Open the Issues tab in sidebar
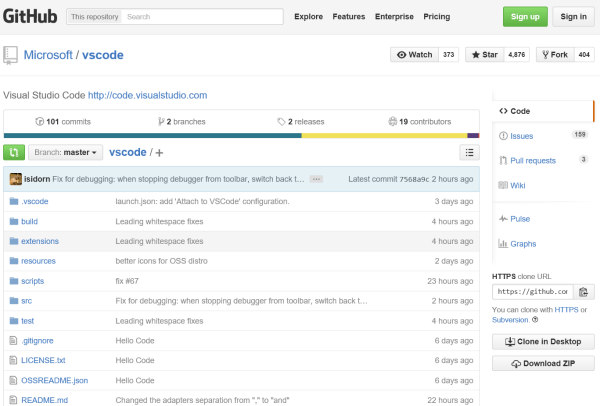Screen dimensions: 600x406 [521, 135]
